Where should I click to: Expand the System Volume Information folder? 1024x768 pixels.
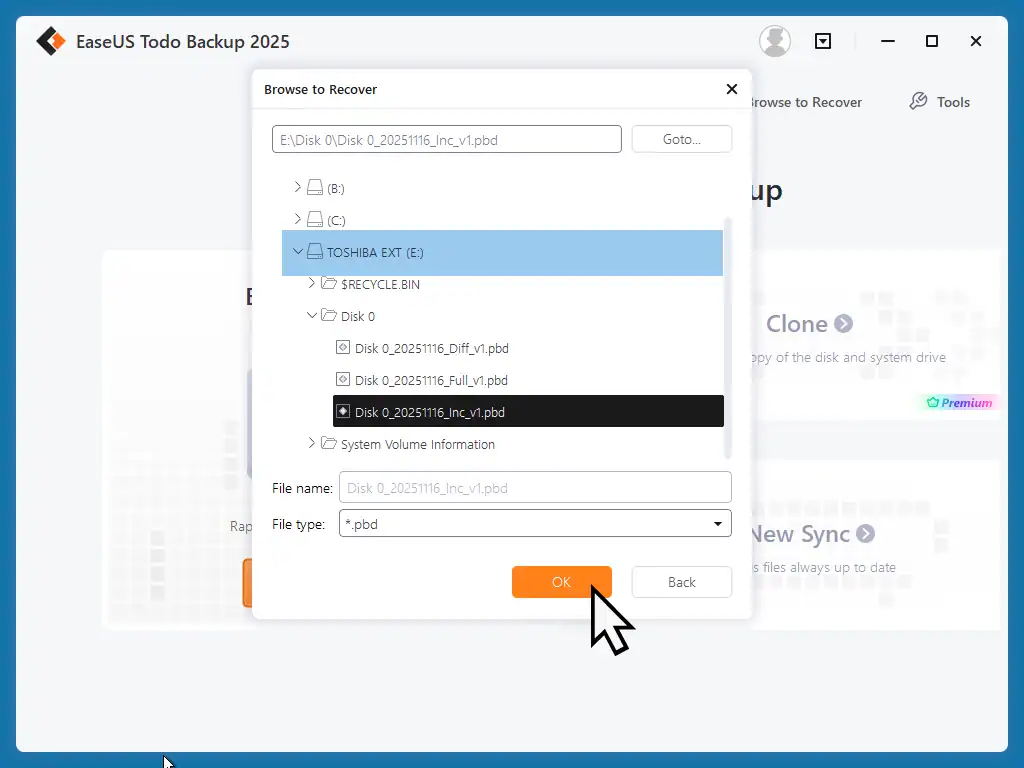311,444
